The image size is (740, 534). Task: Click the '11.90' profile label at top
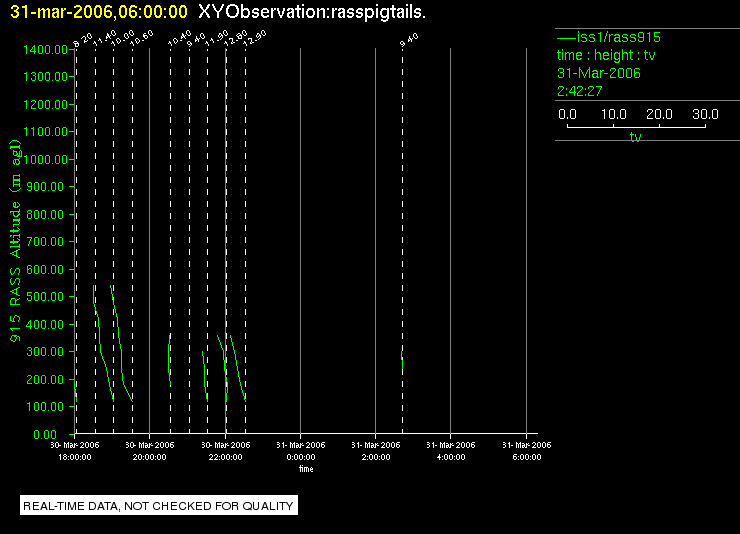tap(217, 38)
